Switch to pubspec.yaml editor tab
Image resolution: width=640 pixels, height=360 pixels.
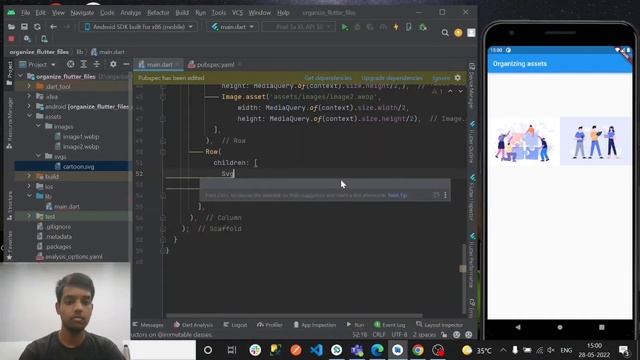[x=215, y=64]
